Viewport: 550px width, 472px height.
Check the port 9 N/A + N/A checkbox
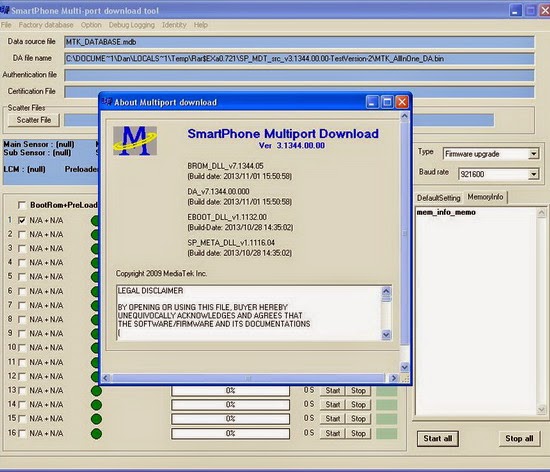[22, 333]
